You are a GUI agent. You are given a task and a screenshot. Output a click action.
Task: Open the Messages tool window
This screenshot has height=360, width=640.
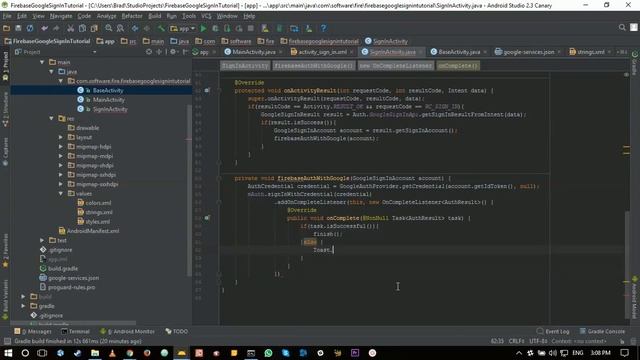click(x=33, y=331)
